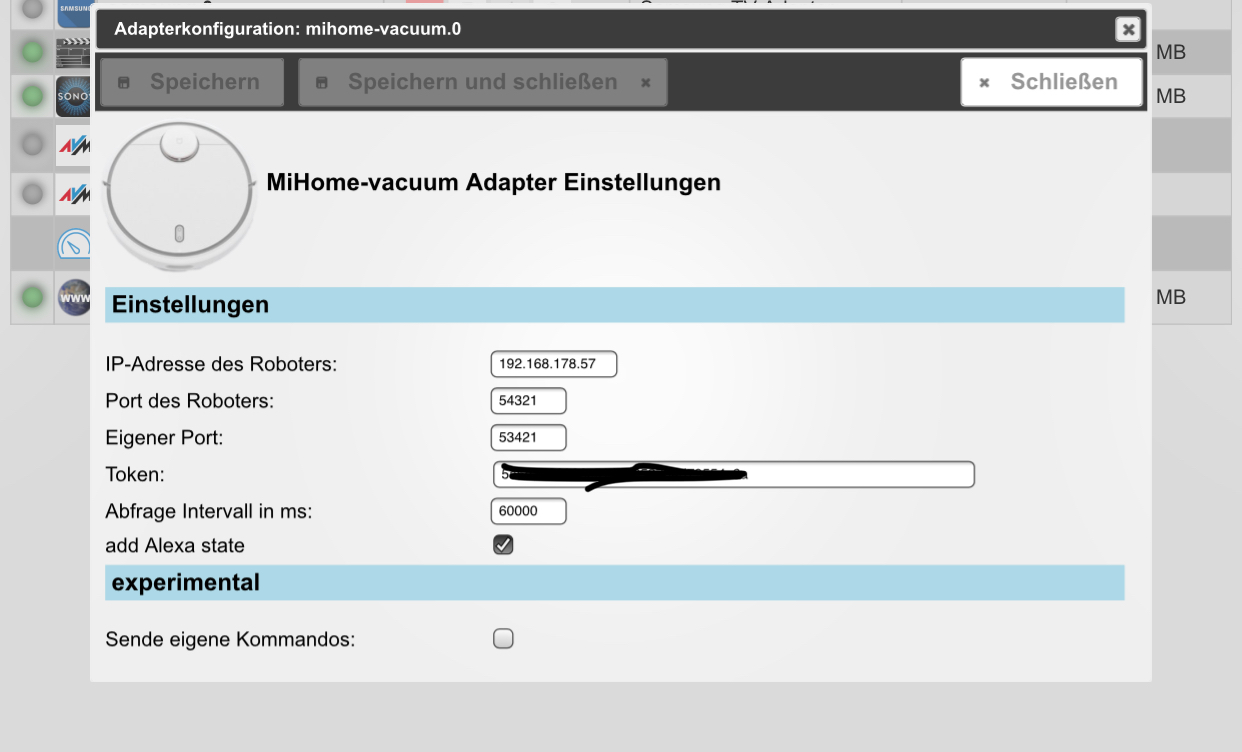
Task: Click Speichern und schließen button
Action: (483, 82)
